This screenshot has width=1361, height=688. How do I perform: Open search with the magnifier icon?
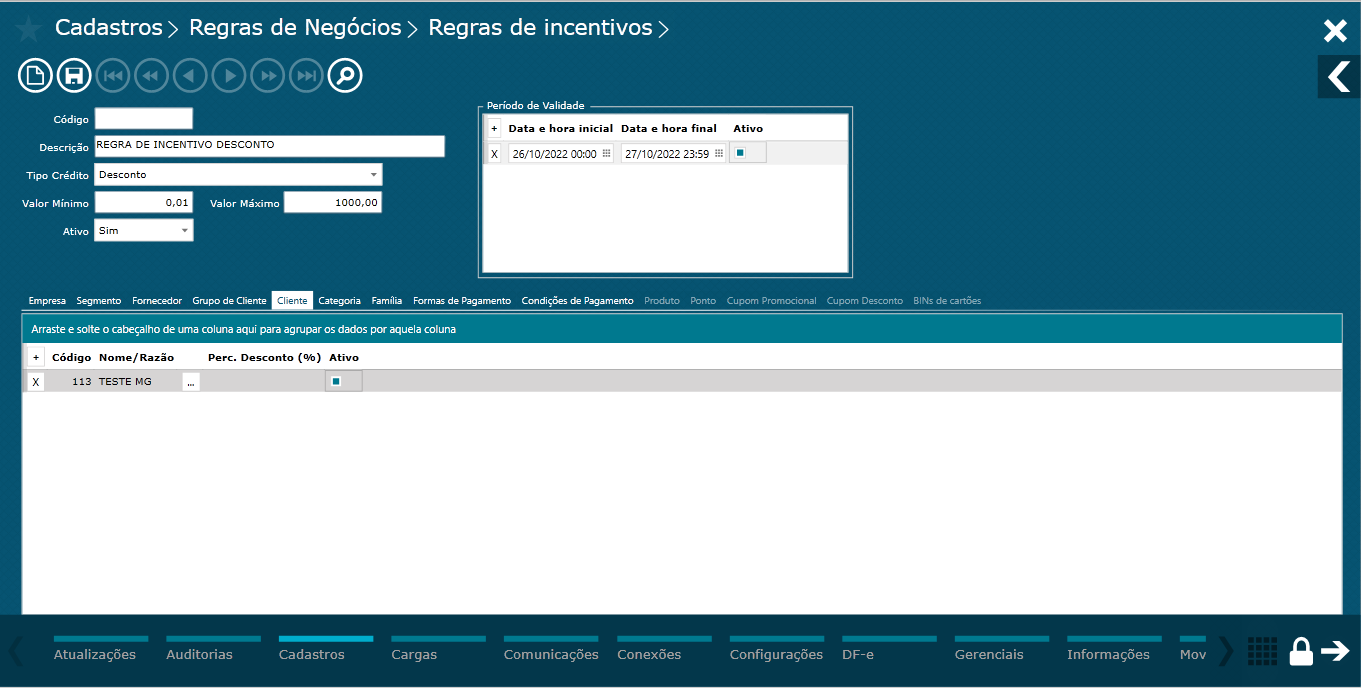(x=345, y=75)
